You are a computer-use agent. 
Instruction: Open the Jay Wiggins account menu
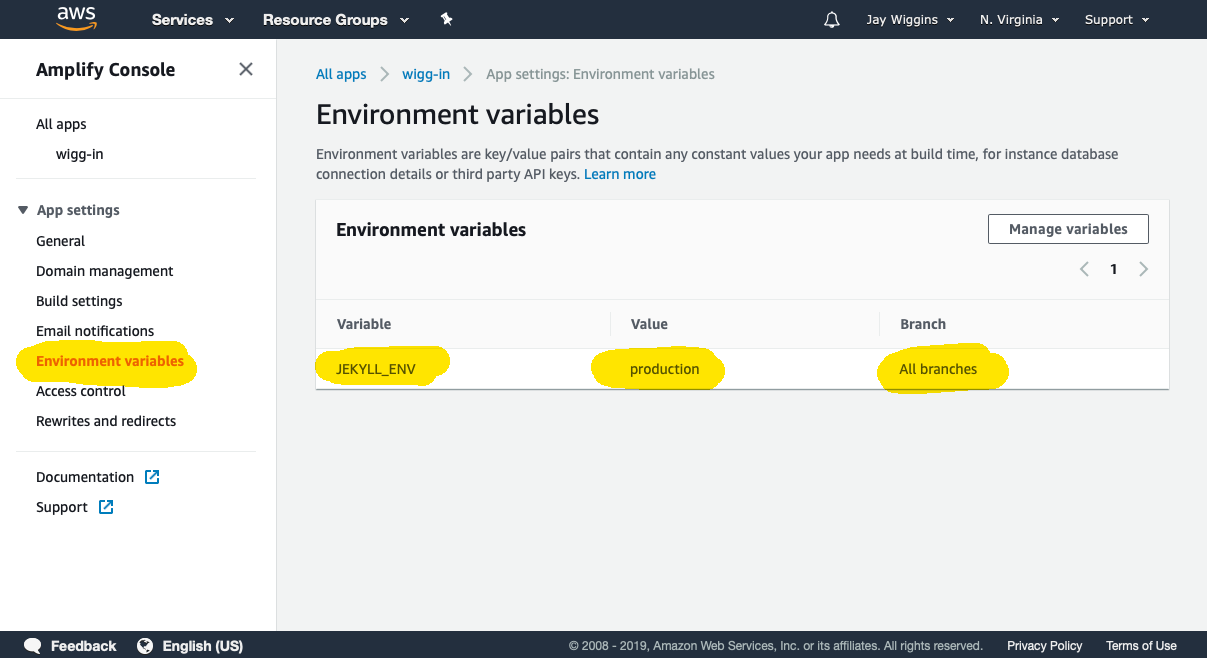point(910,20)
